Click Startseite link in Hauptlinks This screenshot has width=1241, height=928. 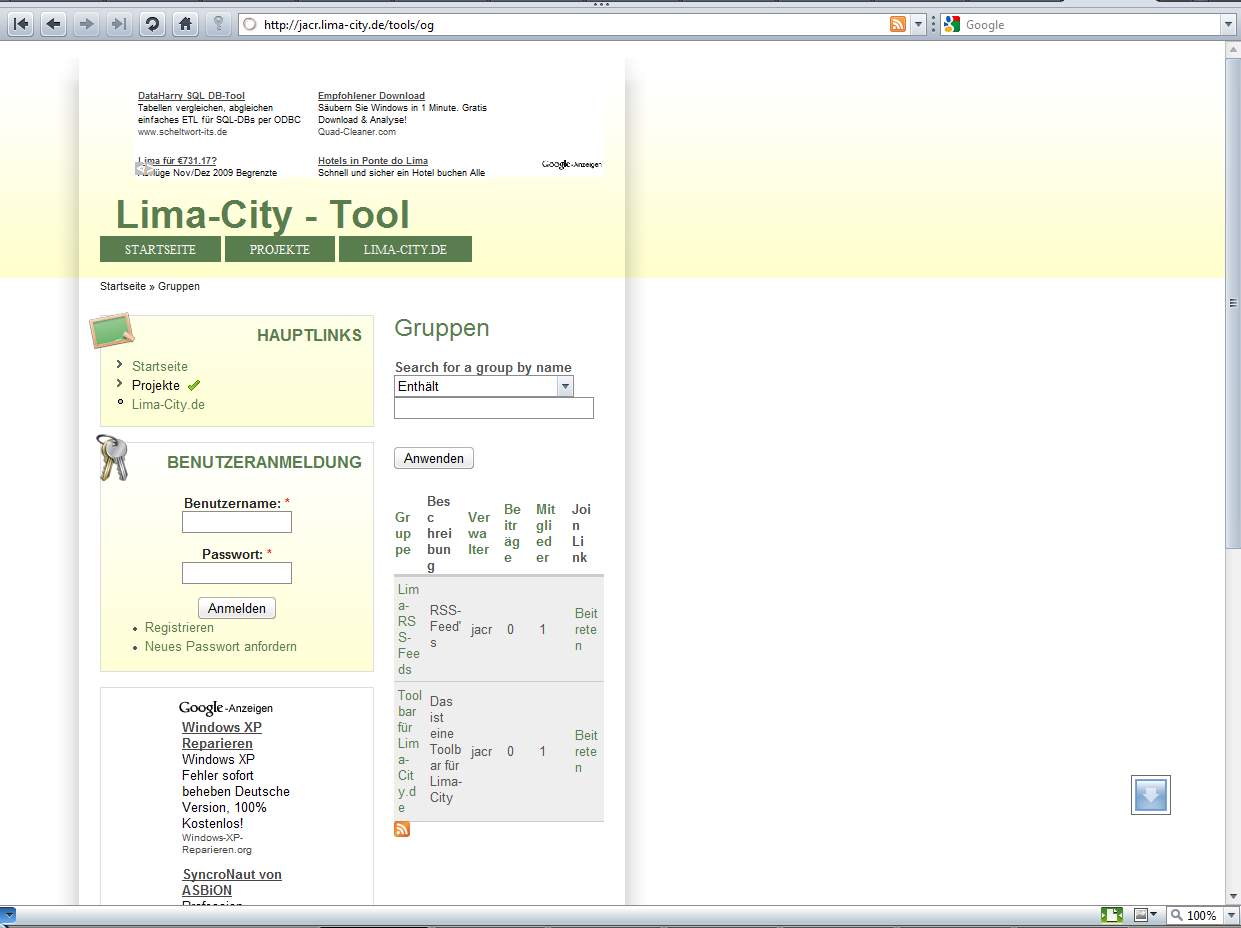[160, 366]
